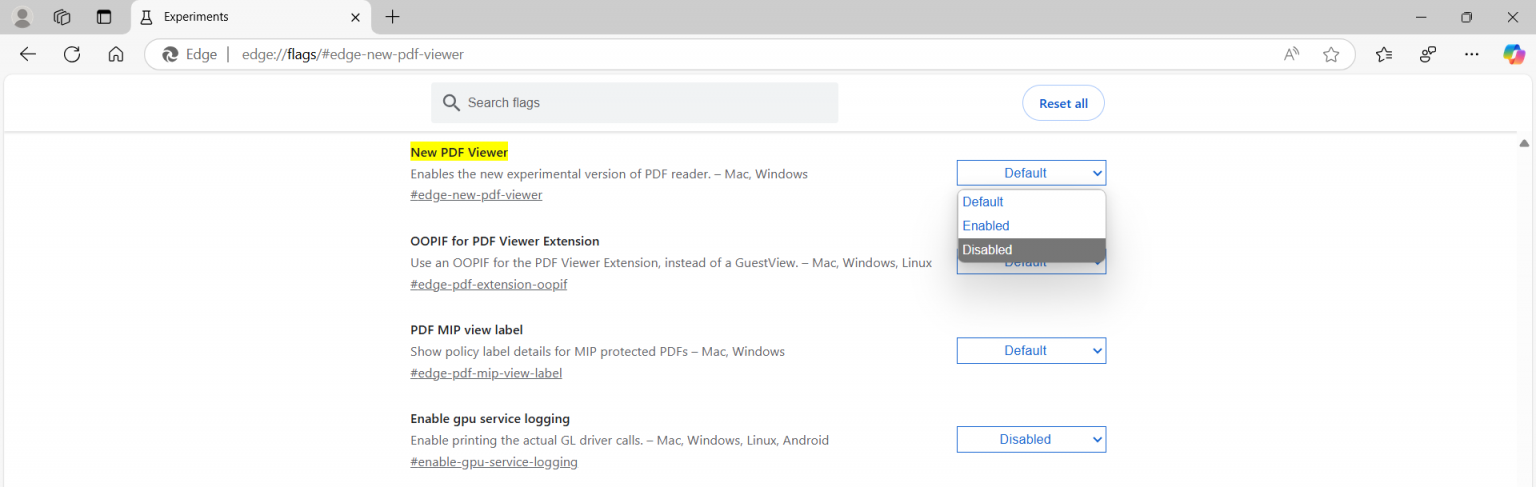Select the Experiments tab
Viewport: 1536px width, 487px height.
(x=250, y=17)
